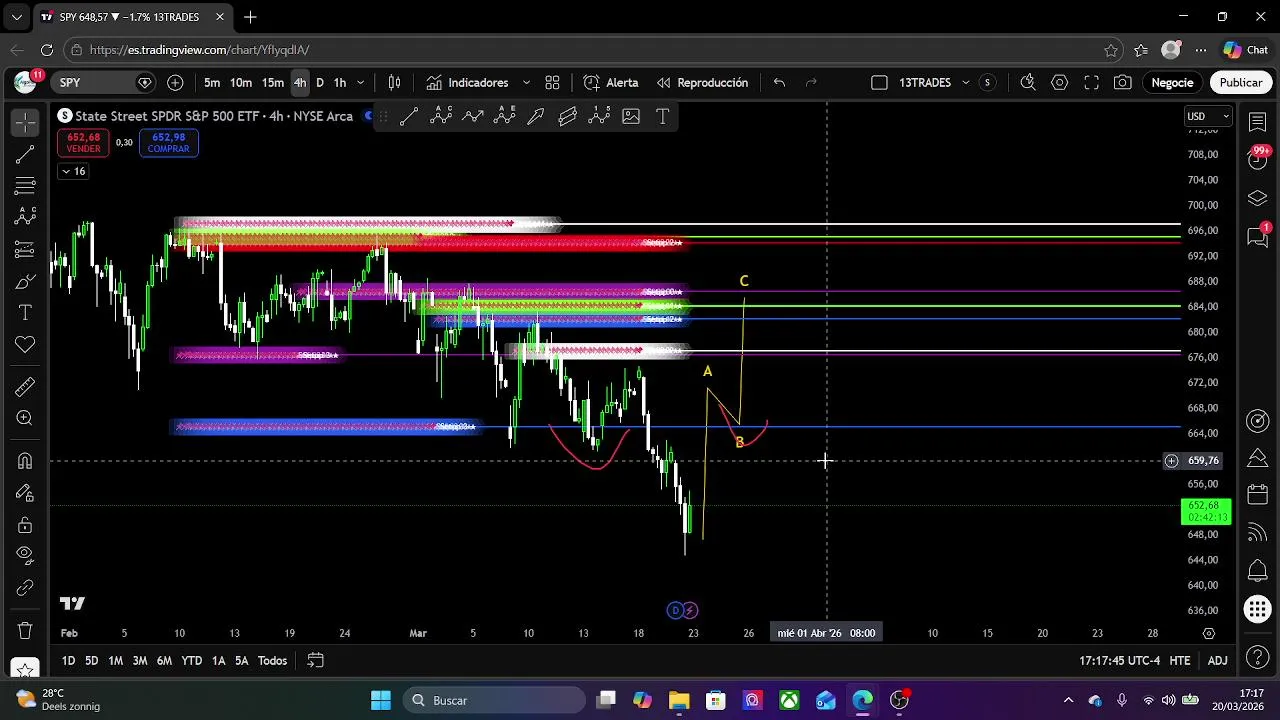
Task: Select the T text tool in floating toolbar
Action: (662, 116)
